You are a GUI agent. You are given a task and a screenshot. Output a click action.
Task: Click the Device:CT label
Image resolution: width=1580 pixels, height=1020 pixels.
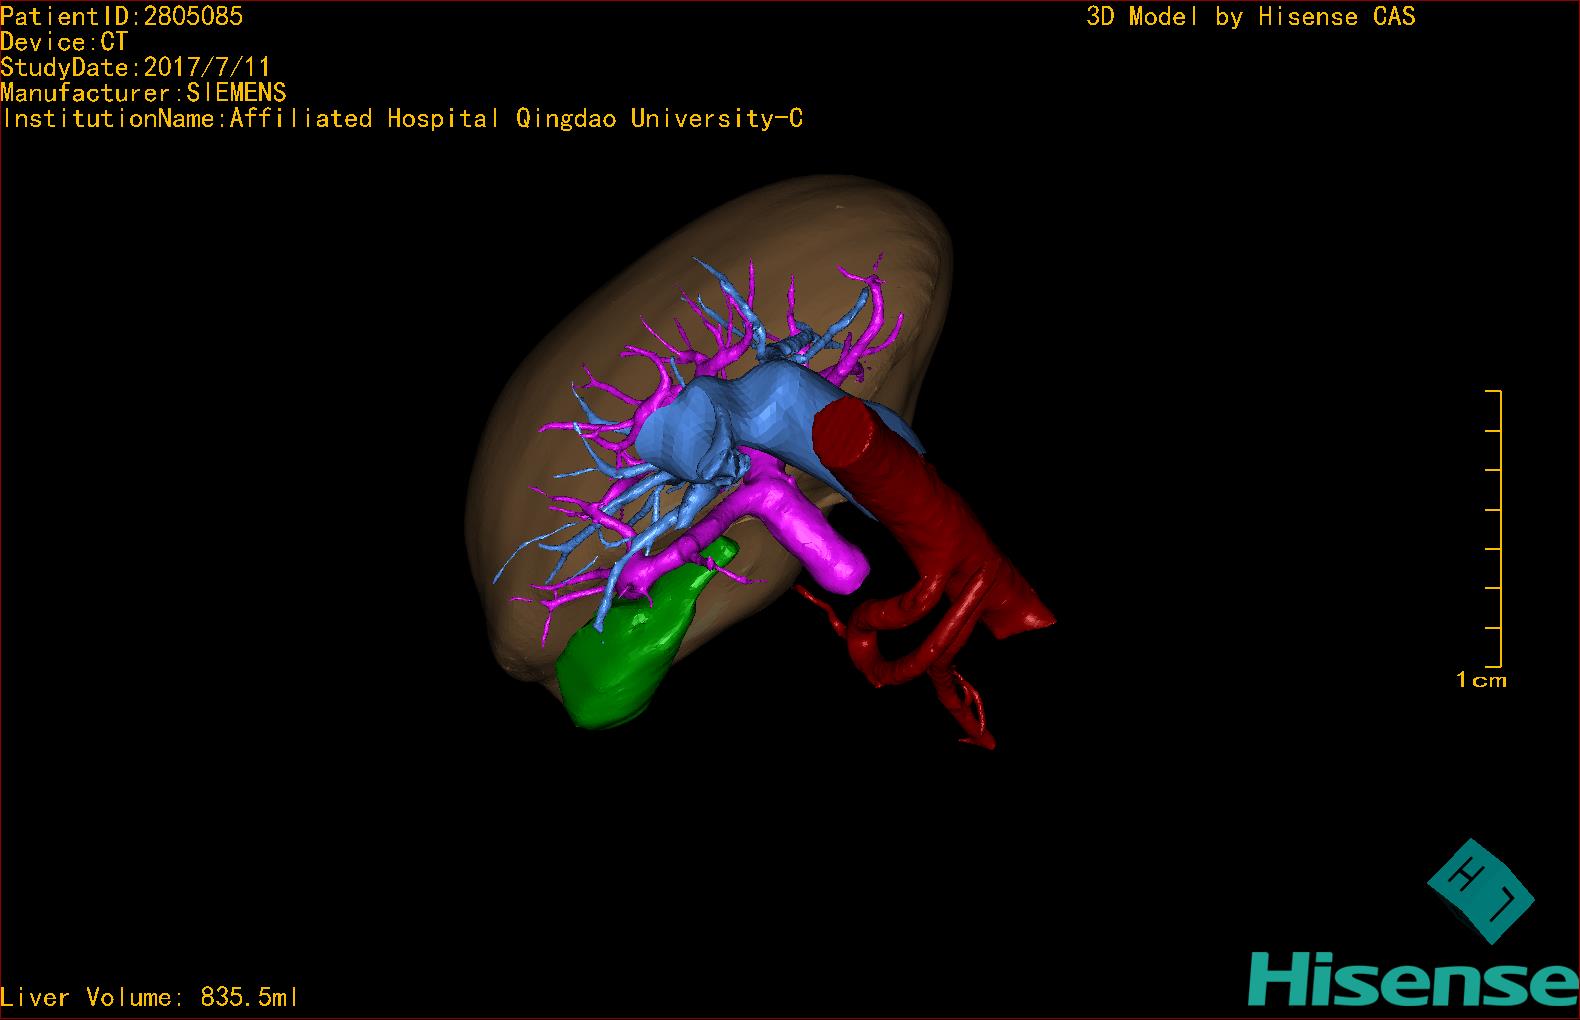64,42
